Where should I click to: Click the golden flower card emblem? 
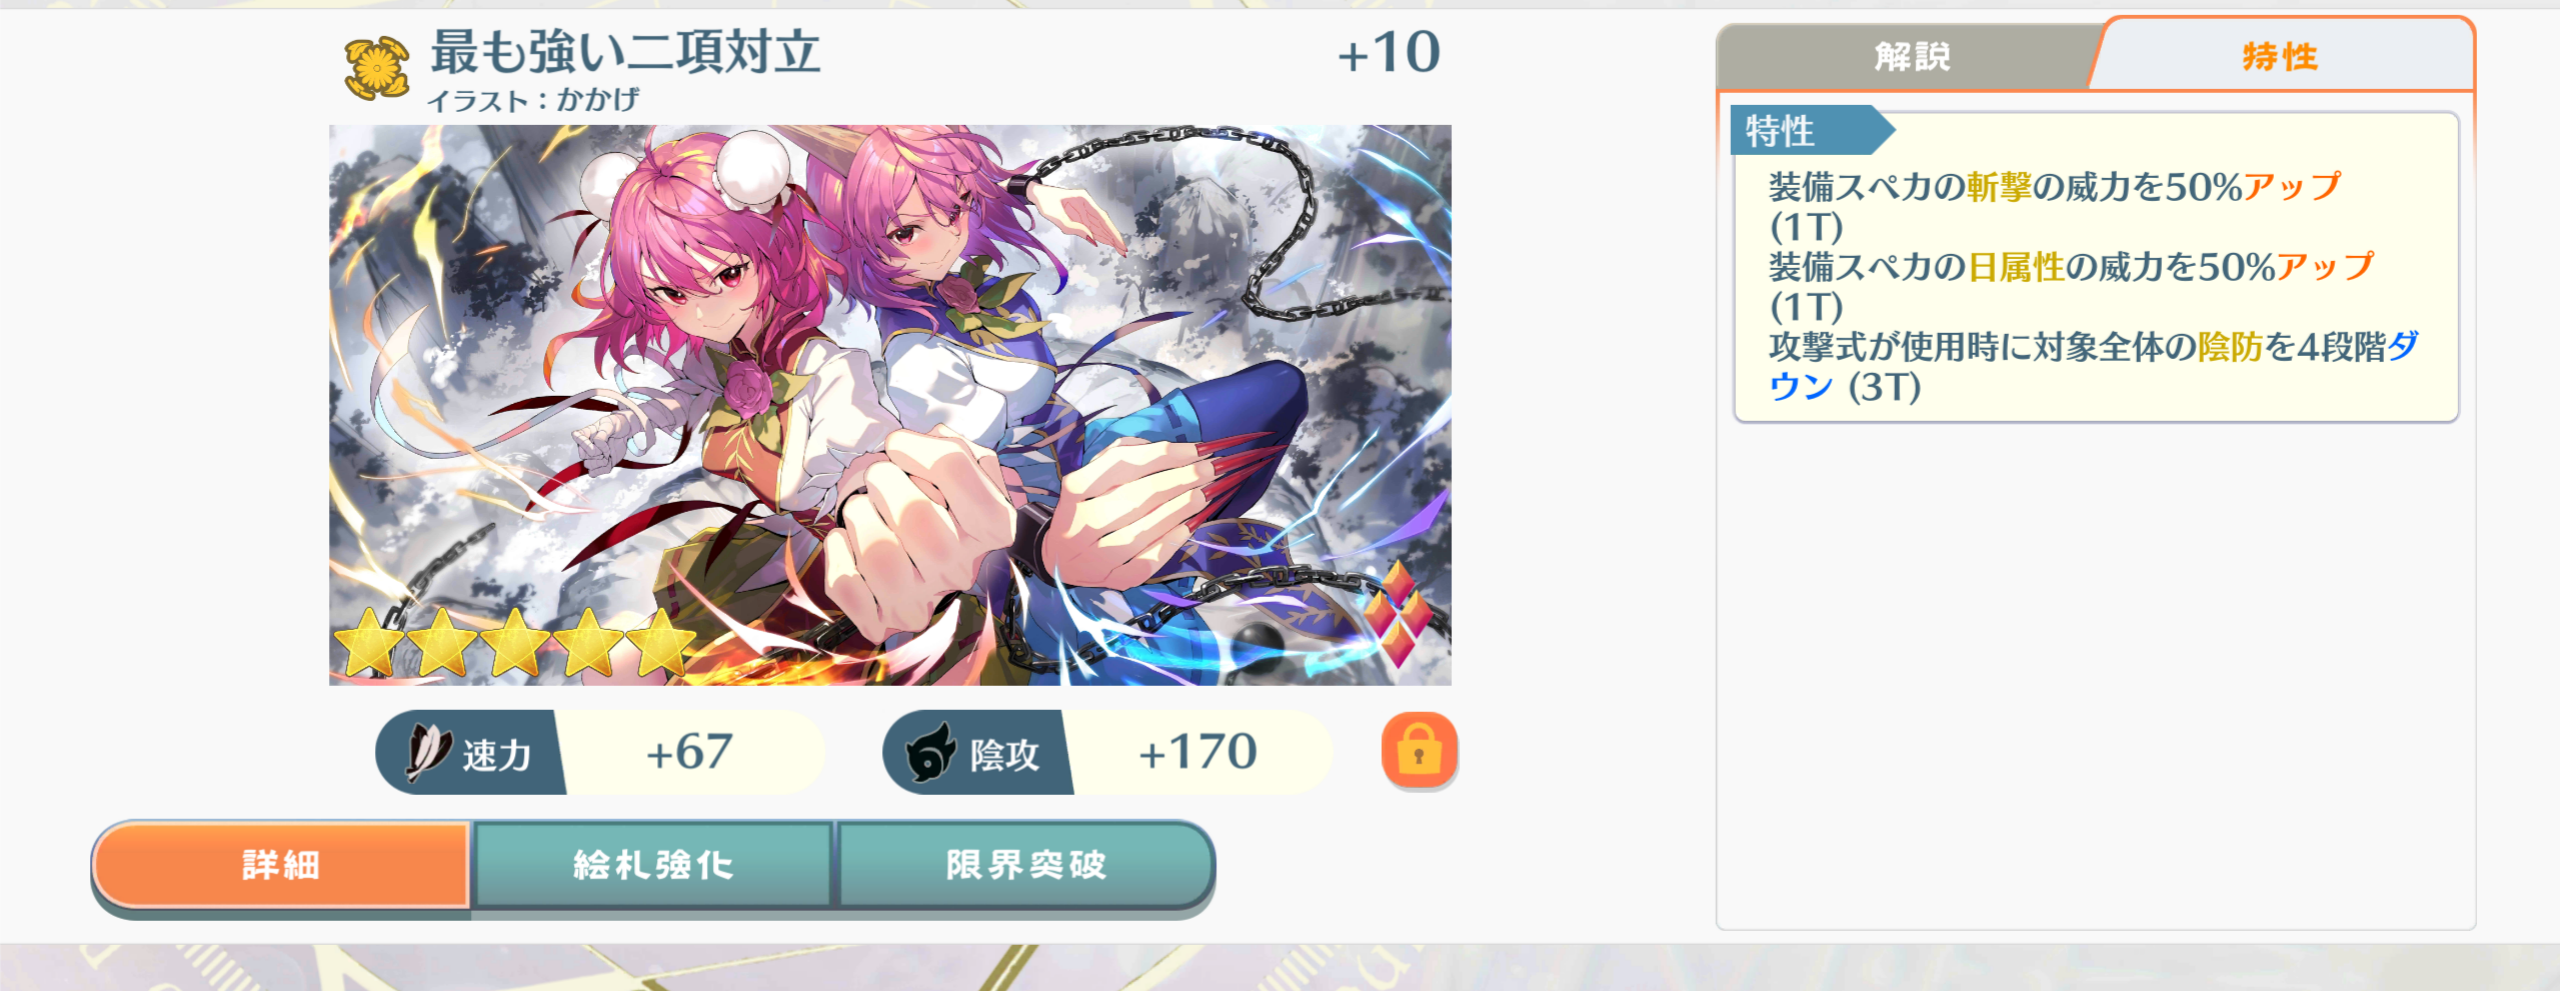[376, 68]
